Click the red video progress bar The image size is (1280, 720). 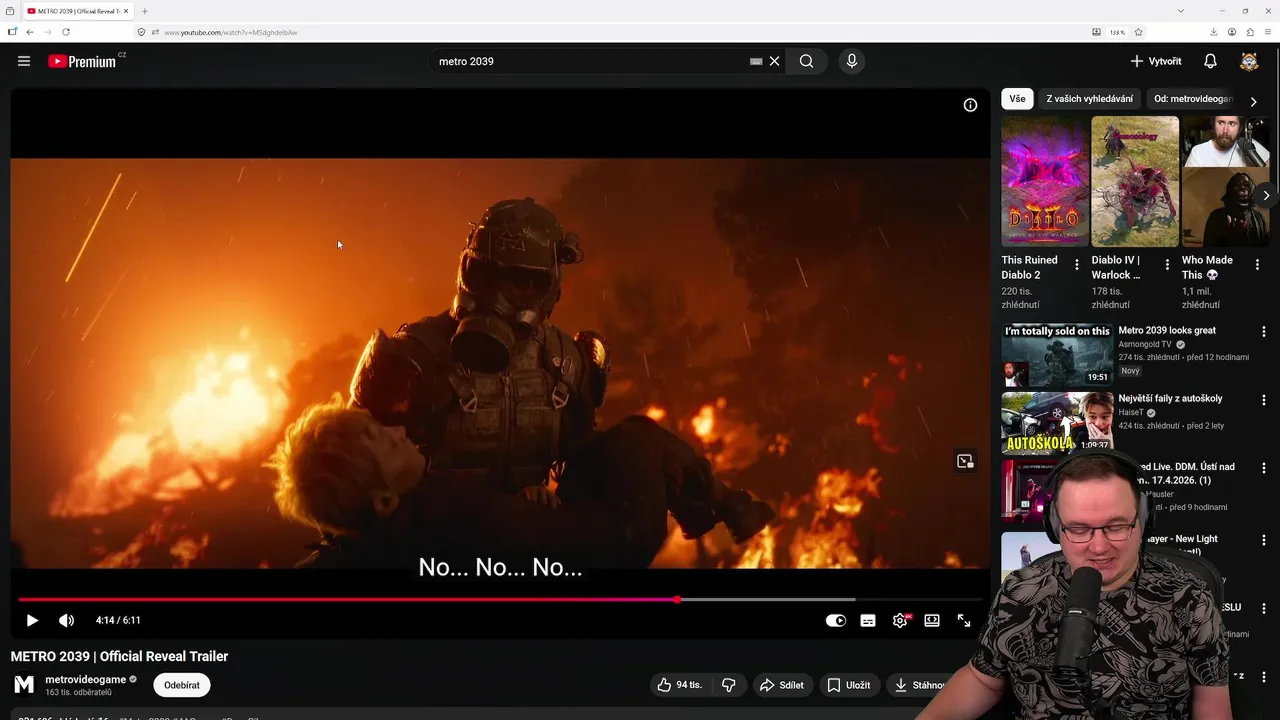347,600
